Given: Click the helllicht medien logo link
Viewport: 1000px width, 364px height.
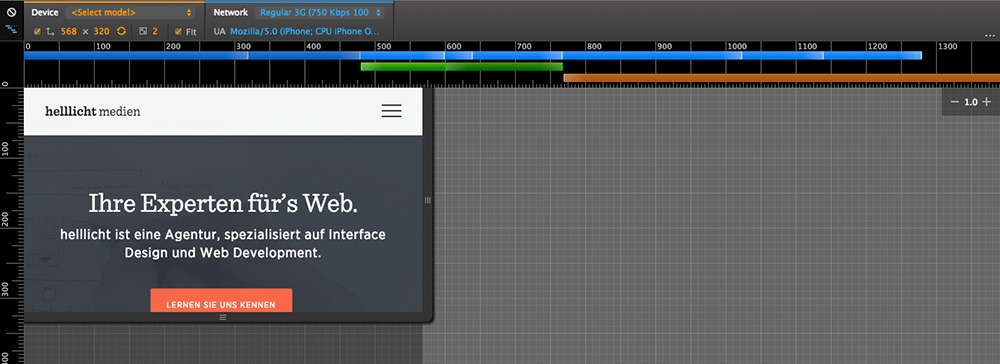Looking at the screenshot, I should click(92, 112).
